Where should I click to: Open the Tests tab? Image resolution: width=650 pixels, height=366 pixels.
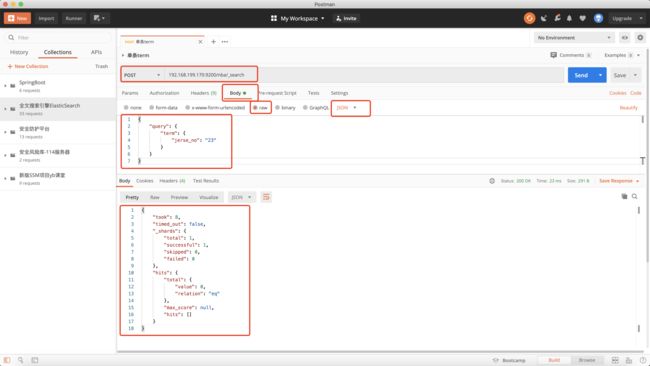click(x=313, y=93)
